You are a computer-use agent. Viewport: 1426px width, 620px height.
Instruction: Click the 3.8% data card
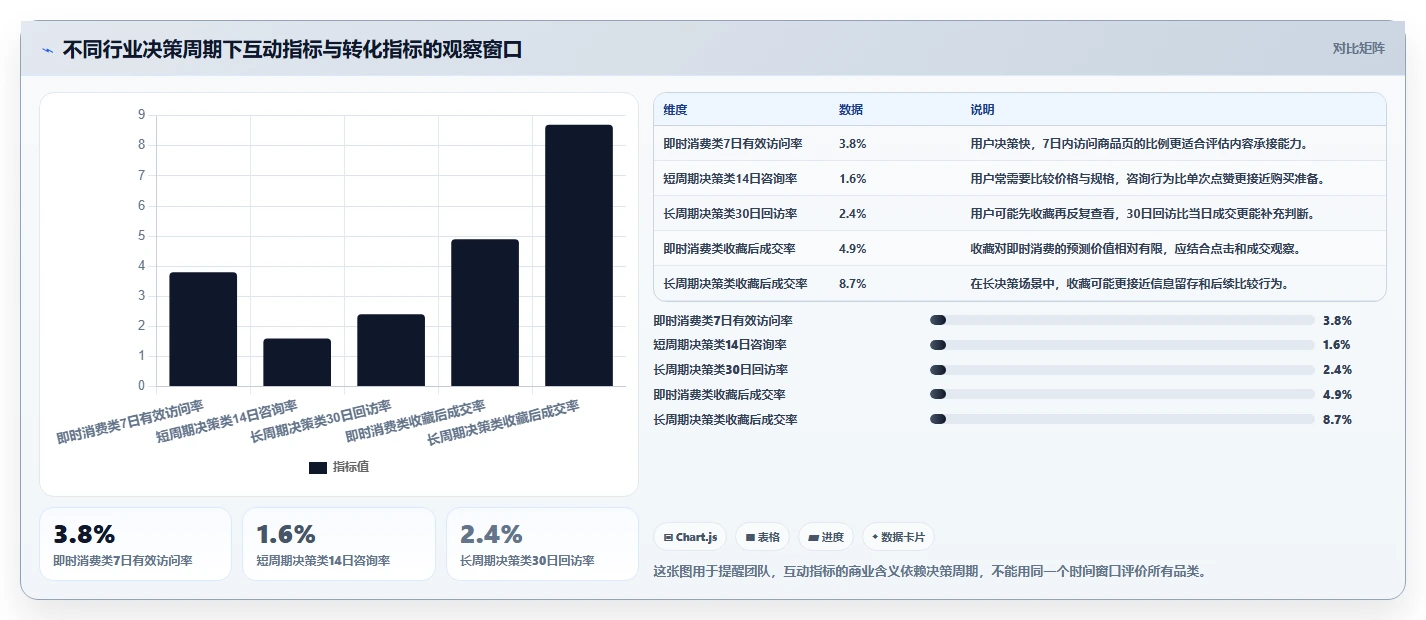coord(135,544)
